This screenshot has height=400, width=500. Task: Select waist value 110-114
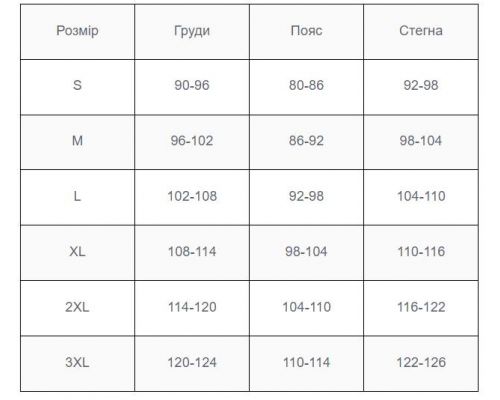click(306, 362)
